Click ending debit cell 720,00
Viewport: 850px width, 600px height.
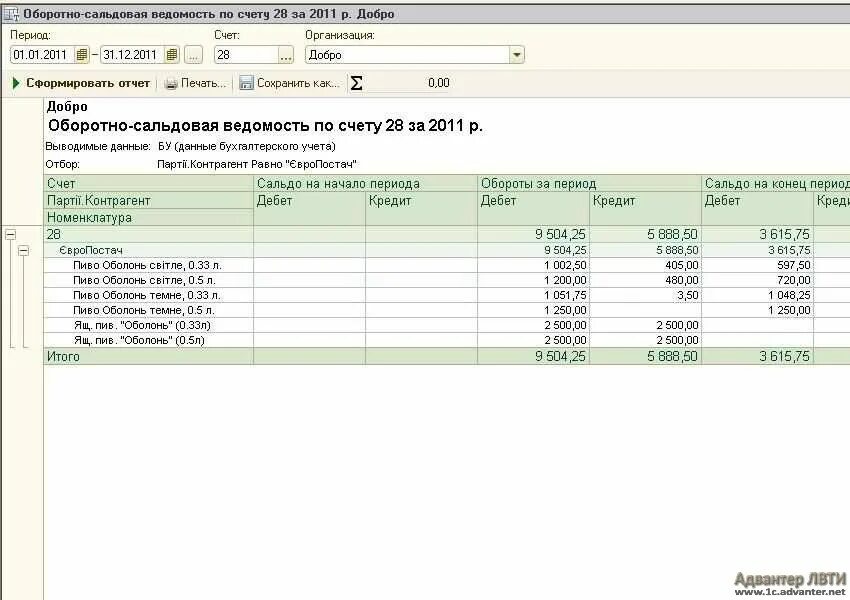coord(758,280)
